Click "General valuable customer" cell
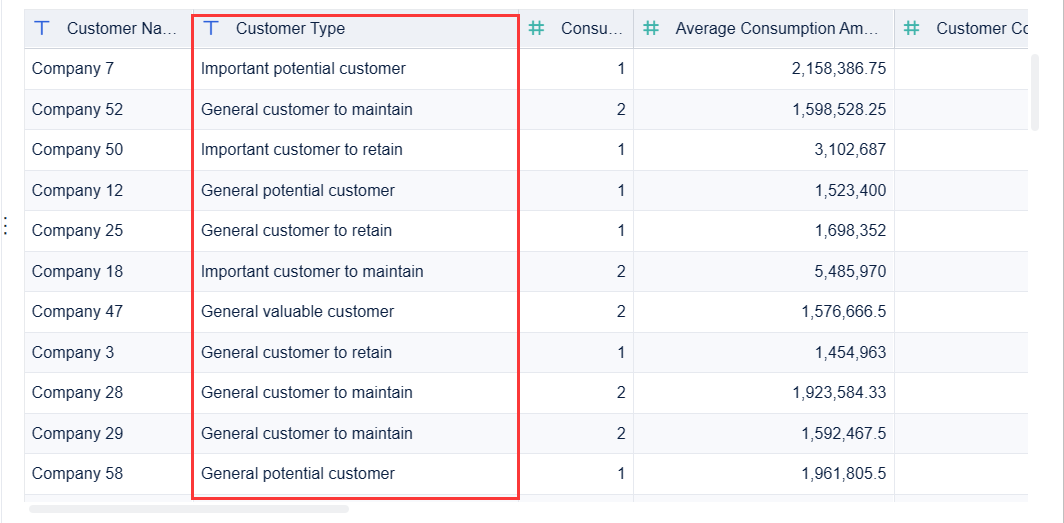Screen dimensions: 1064x523 click(297, 312)
